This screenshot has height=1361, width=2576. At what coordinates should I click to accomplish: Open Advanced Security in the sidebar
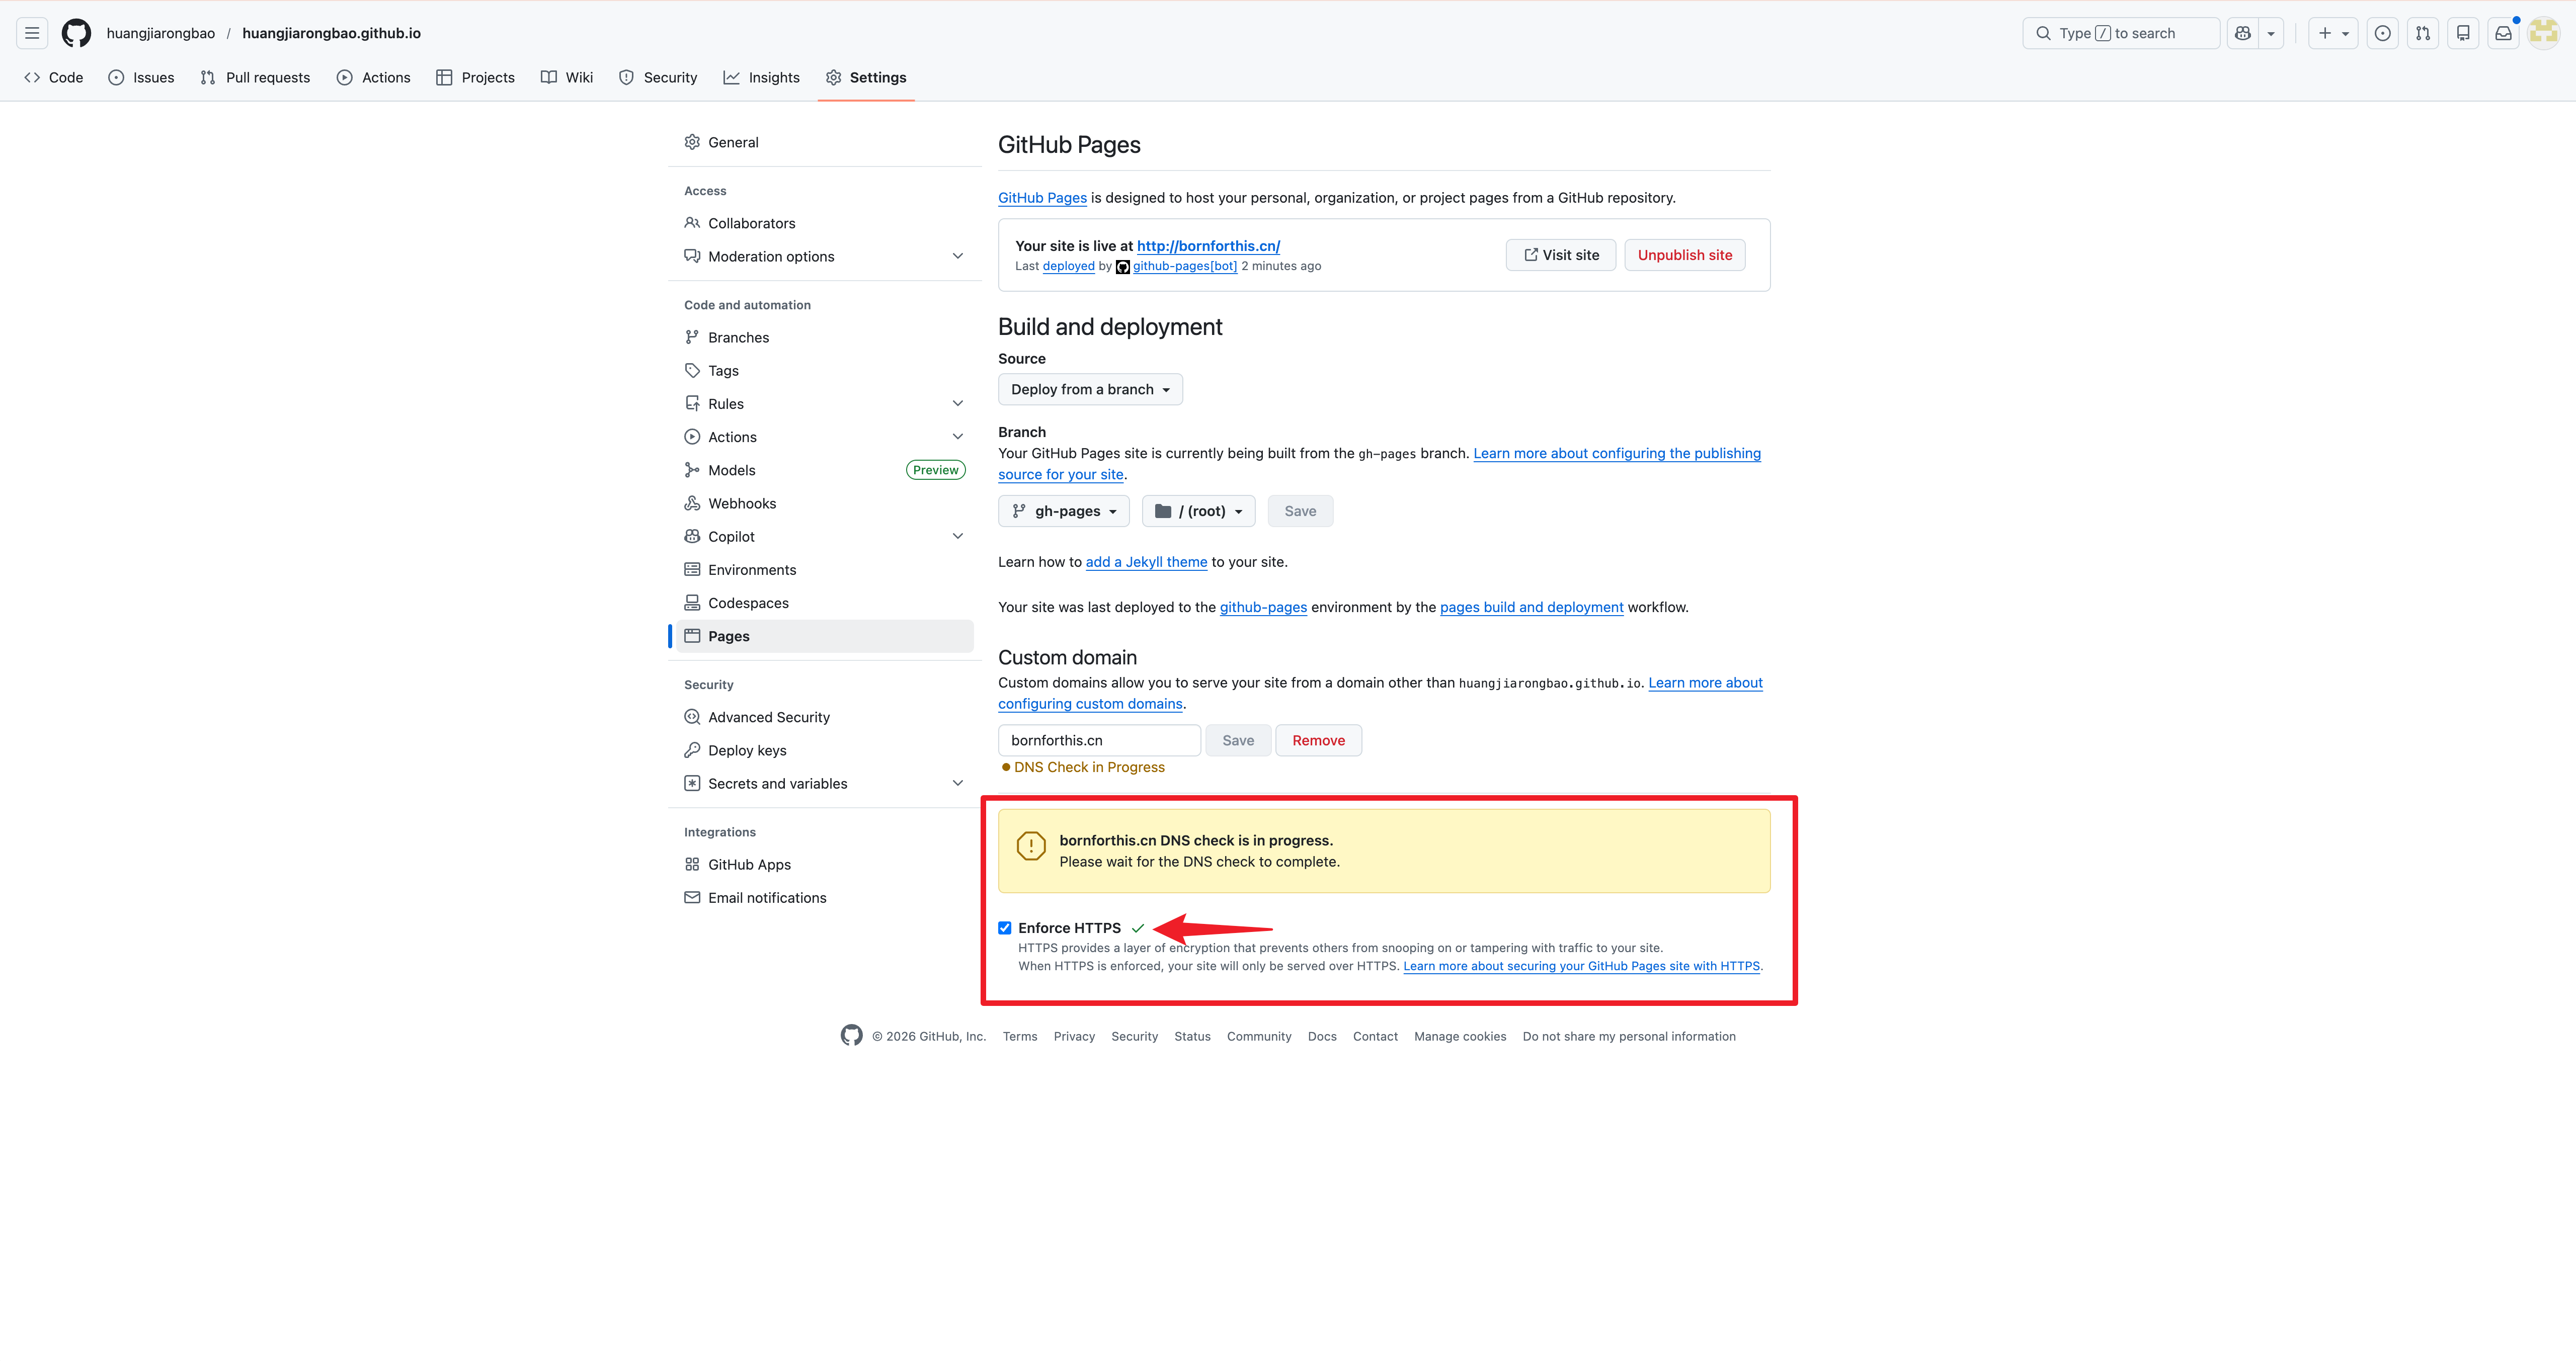pyautogui.click(x=824, y=717)
